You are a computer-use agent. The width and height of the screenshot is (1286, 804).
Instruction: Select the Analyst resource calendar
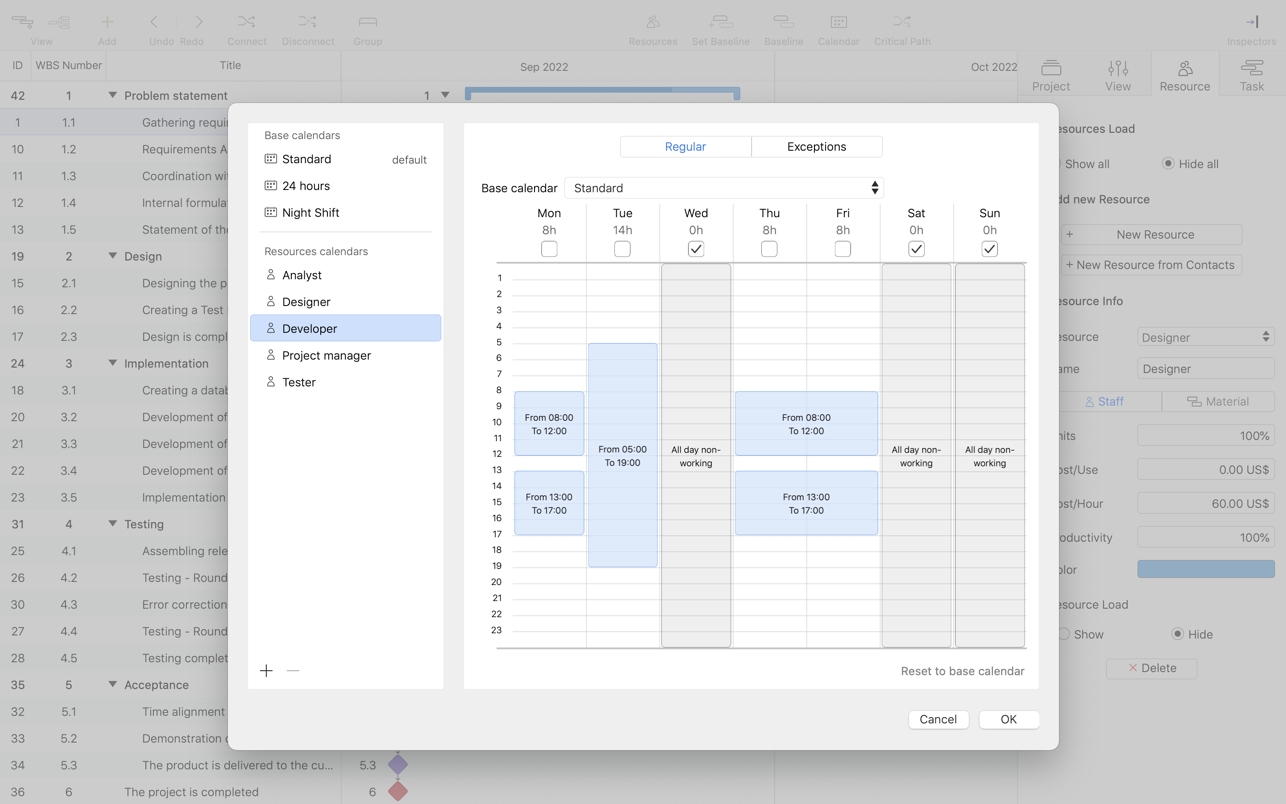(345, 275)
